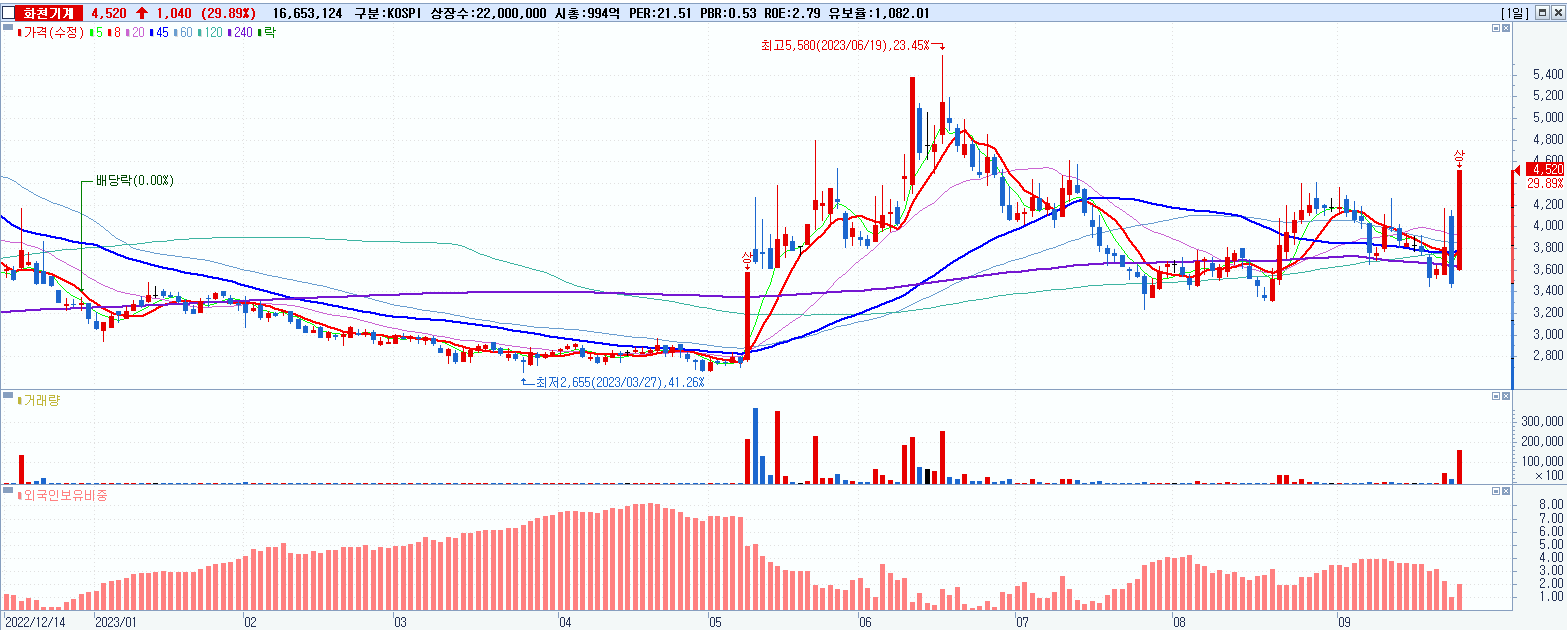The image size is (1567, 630).
Task: Click the 구분:KOSPI market label
Action: click(388, 13)
